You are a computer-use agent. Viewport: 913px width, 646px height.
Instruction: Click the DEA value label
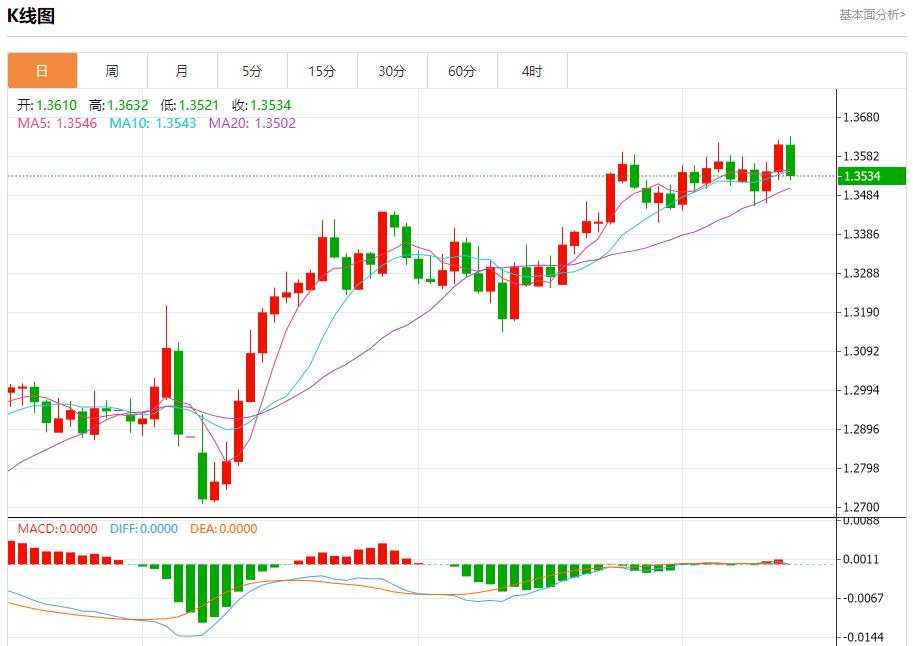[221, 529]
